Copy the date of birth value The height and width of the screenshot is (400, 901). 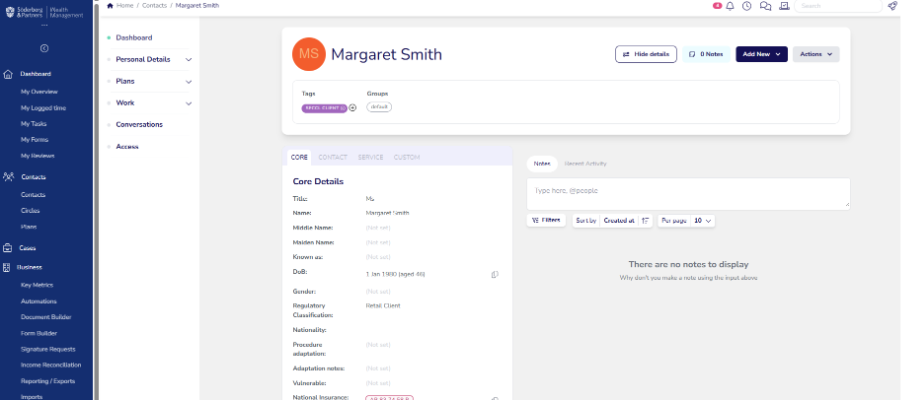coord(495,275)
